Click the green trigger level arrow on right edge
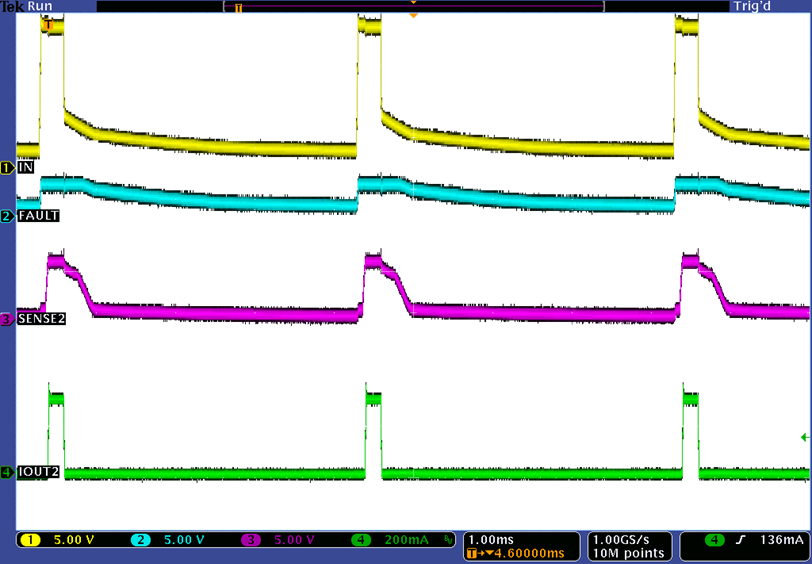Image resolution: width=812 pixels, height=564 pixels. [x=805, y=438]
